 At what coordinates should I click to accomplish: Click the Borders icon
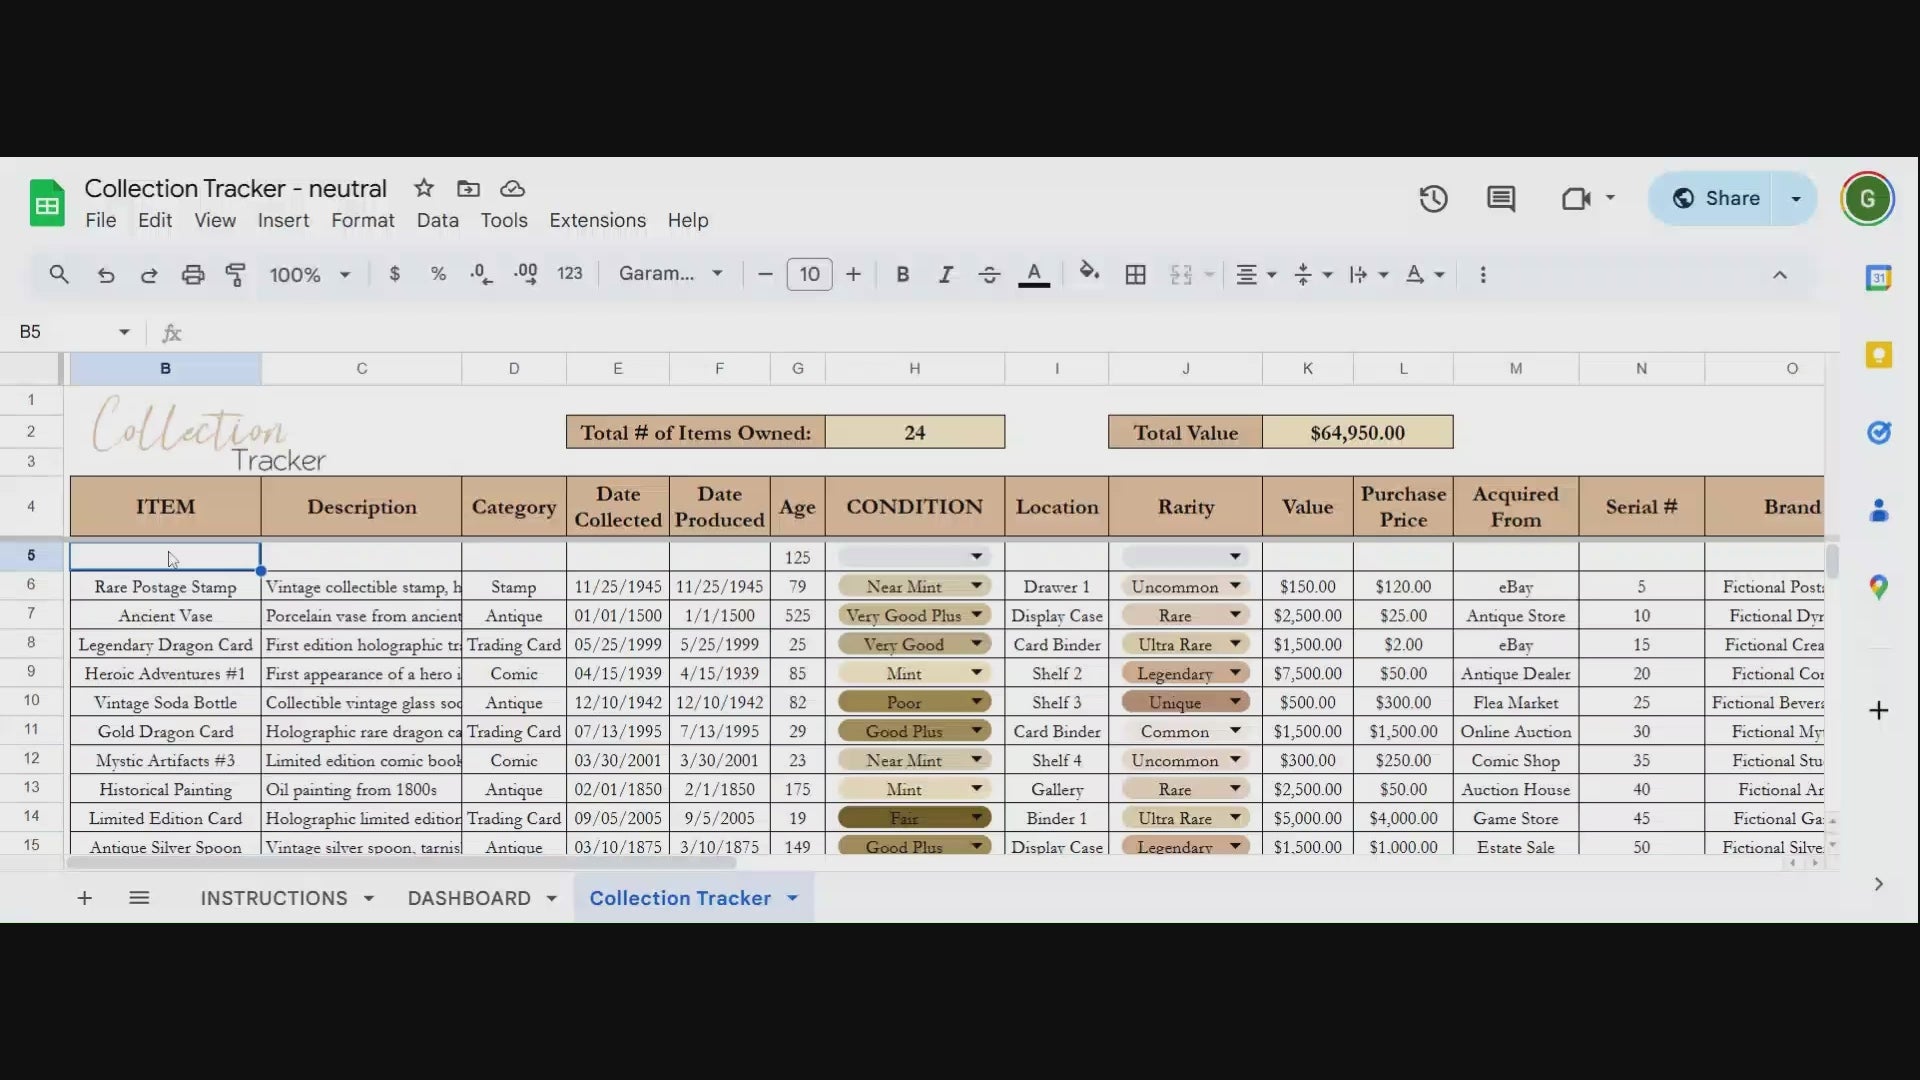tap(1135, 274)
